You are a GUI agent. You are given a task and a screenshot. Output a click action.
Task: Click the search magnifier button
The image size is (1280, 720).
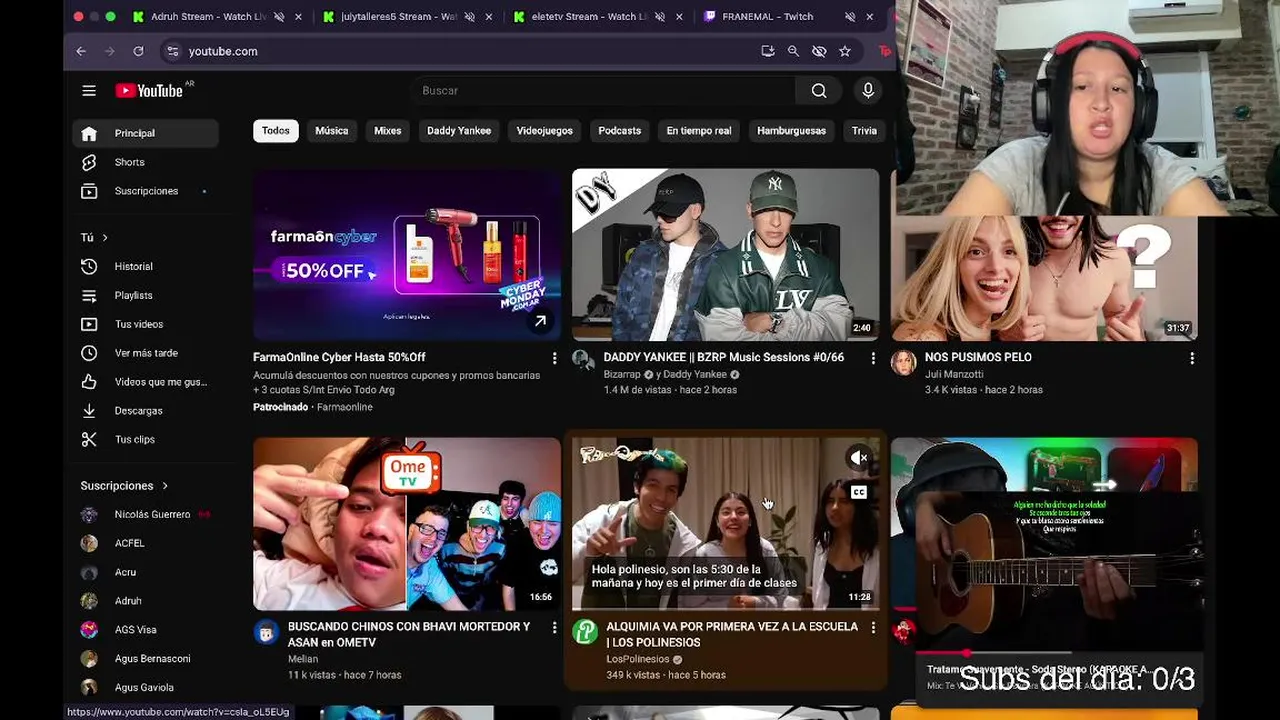pyautogui.click(x=819, y=91)
